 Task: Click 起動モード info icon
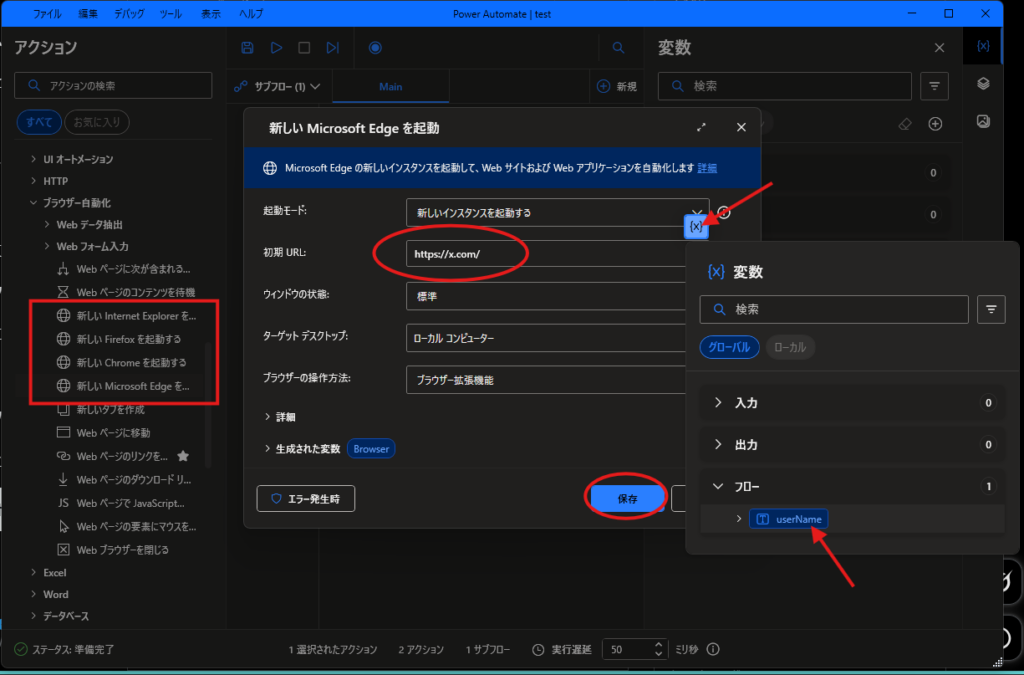724,213
